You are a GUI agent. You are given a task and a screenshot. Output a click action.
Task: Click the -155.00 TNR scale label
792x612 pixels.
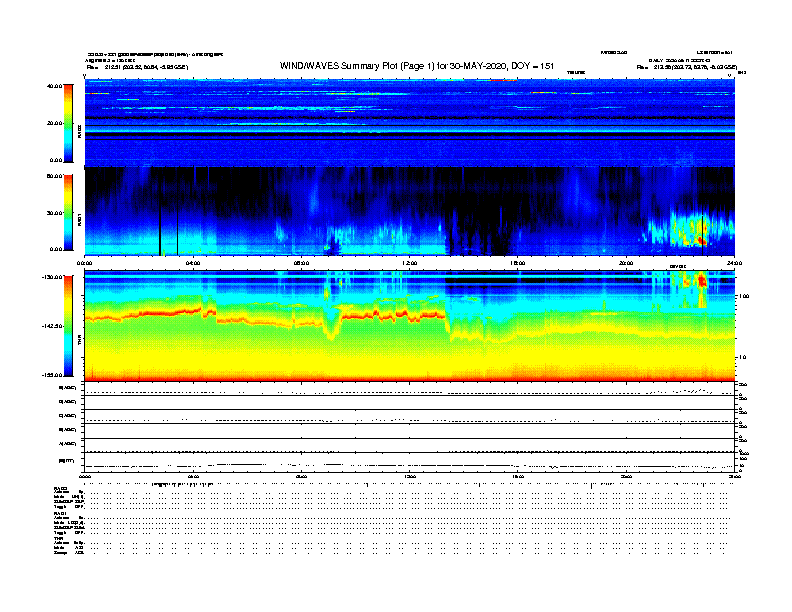click(52, 375)
